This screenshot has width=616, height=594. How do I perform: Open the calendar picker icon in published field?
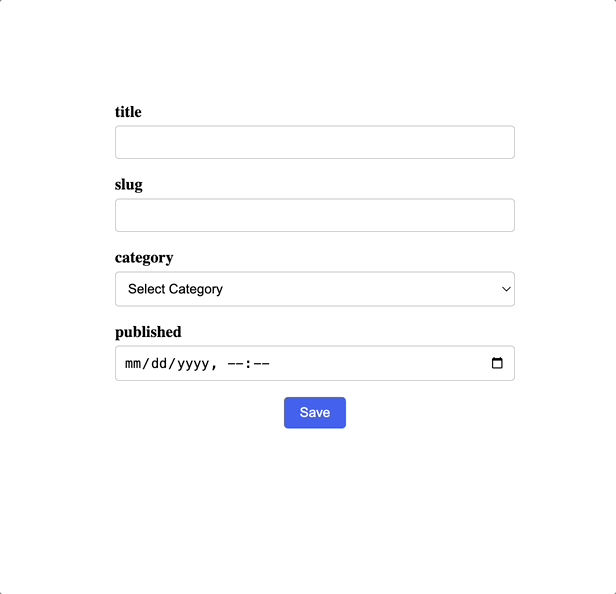click(x=497, y=363)
